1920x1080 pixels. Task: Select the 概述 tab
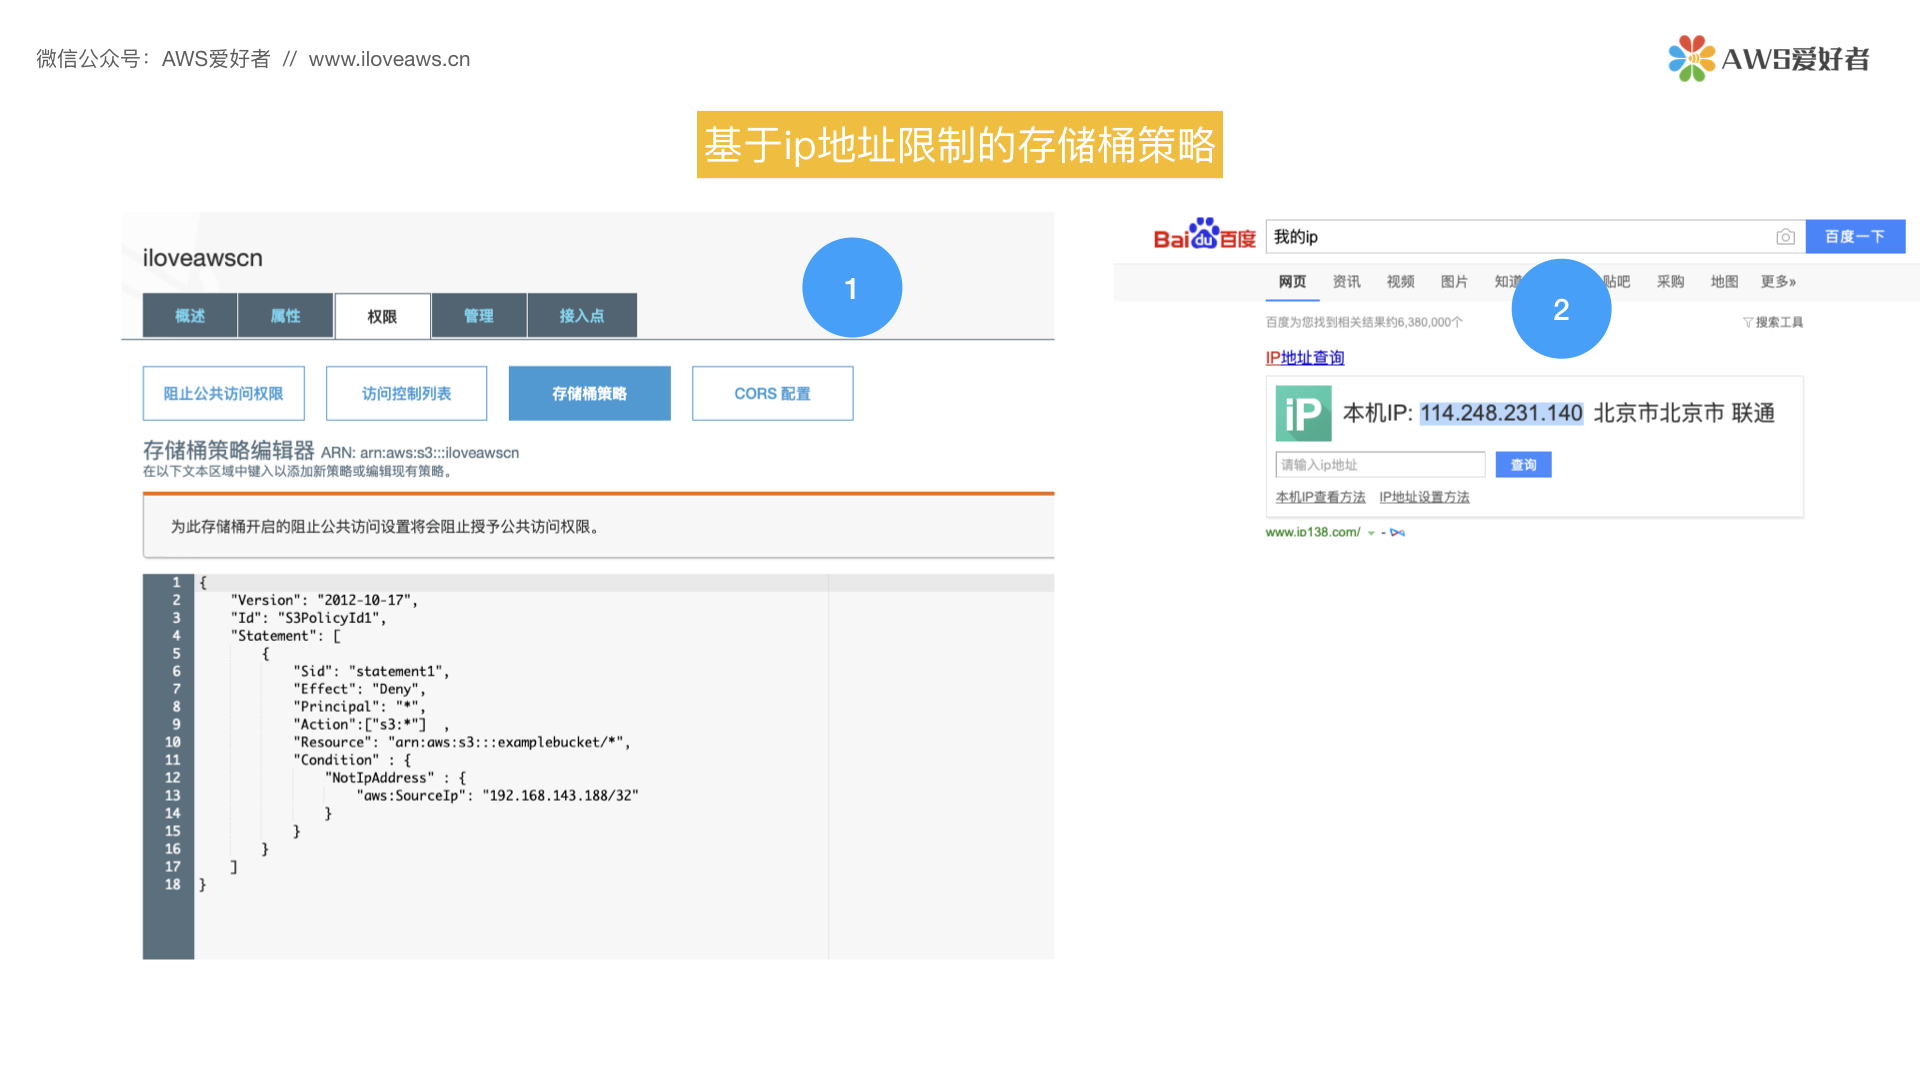189,315
